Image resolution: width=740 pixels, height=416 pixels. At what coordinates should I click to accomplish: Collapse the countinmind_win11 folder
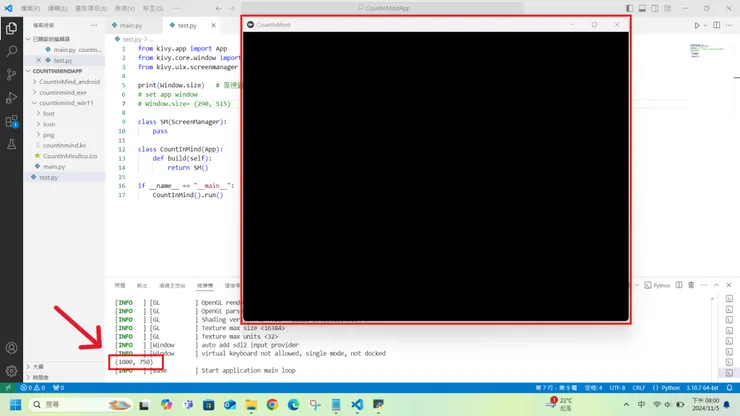tap(66, 103)
